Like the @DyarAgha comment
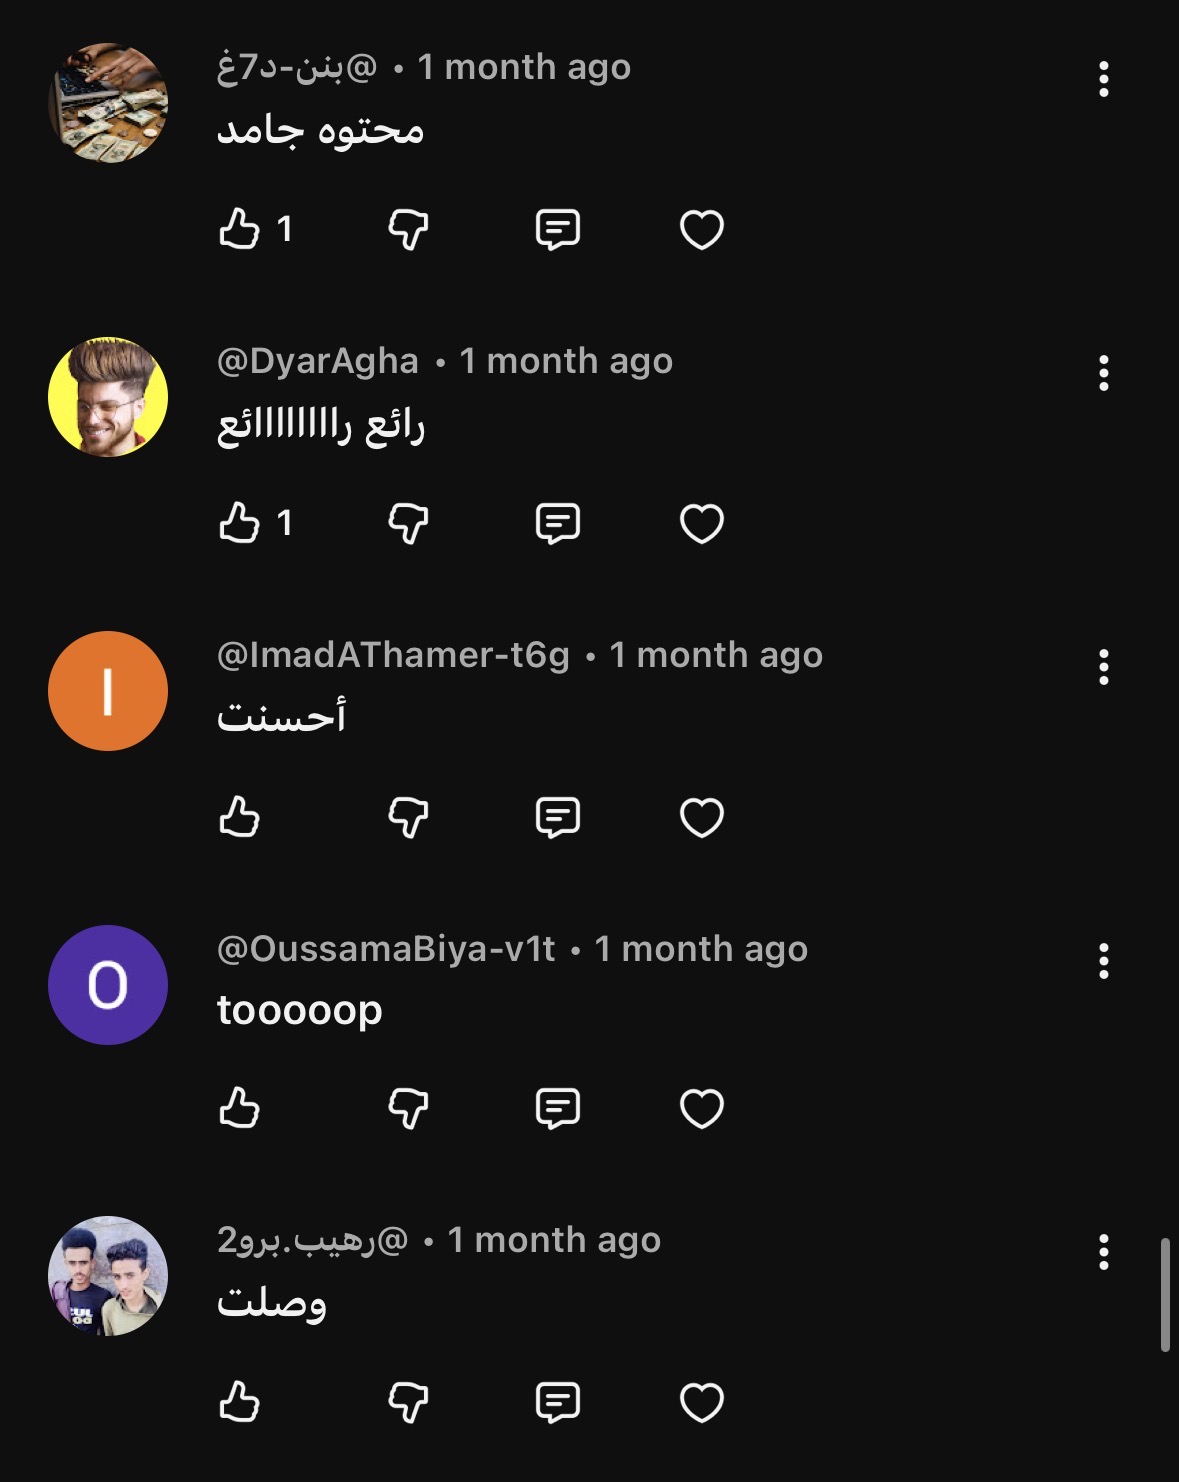 click(x=240, y=523)
